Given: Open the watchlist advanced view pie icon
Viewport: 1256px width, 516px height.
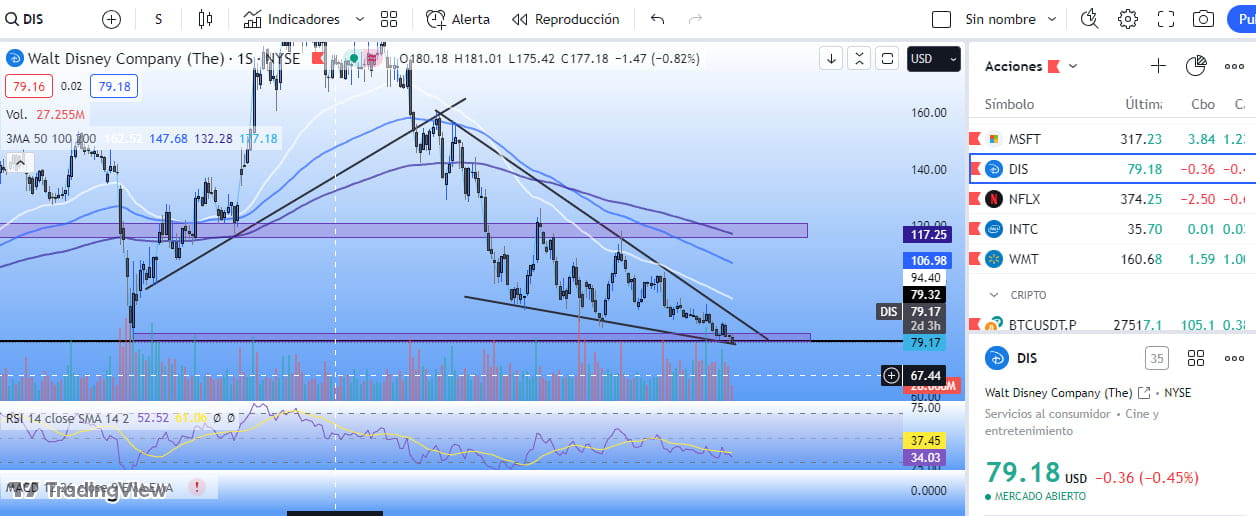Looking at the screenshot, I should coord(1196,66).
